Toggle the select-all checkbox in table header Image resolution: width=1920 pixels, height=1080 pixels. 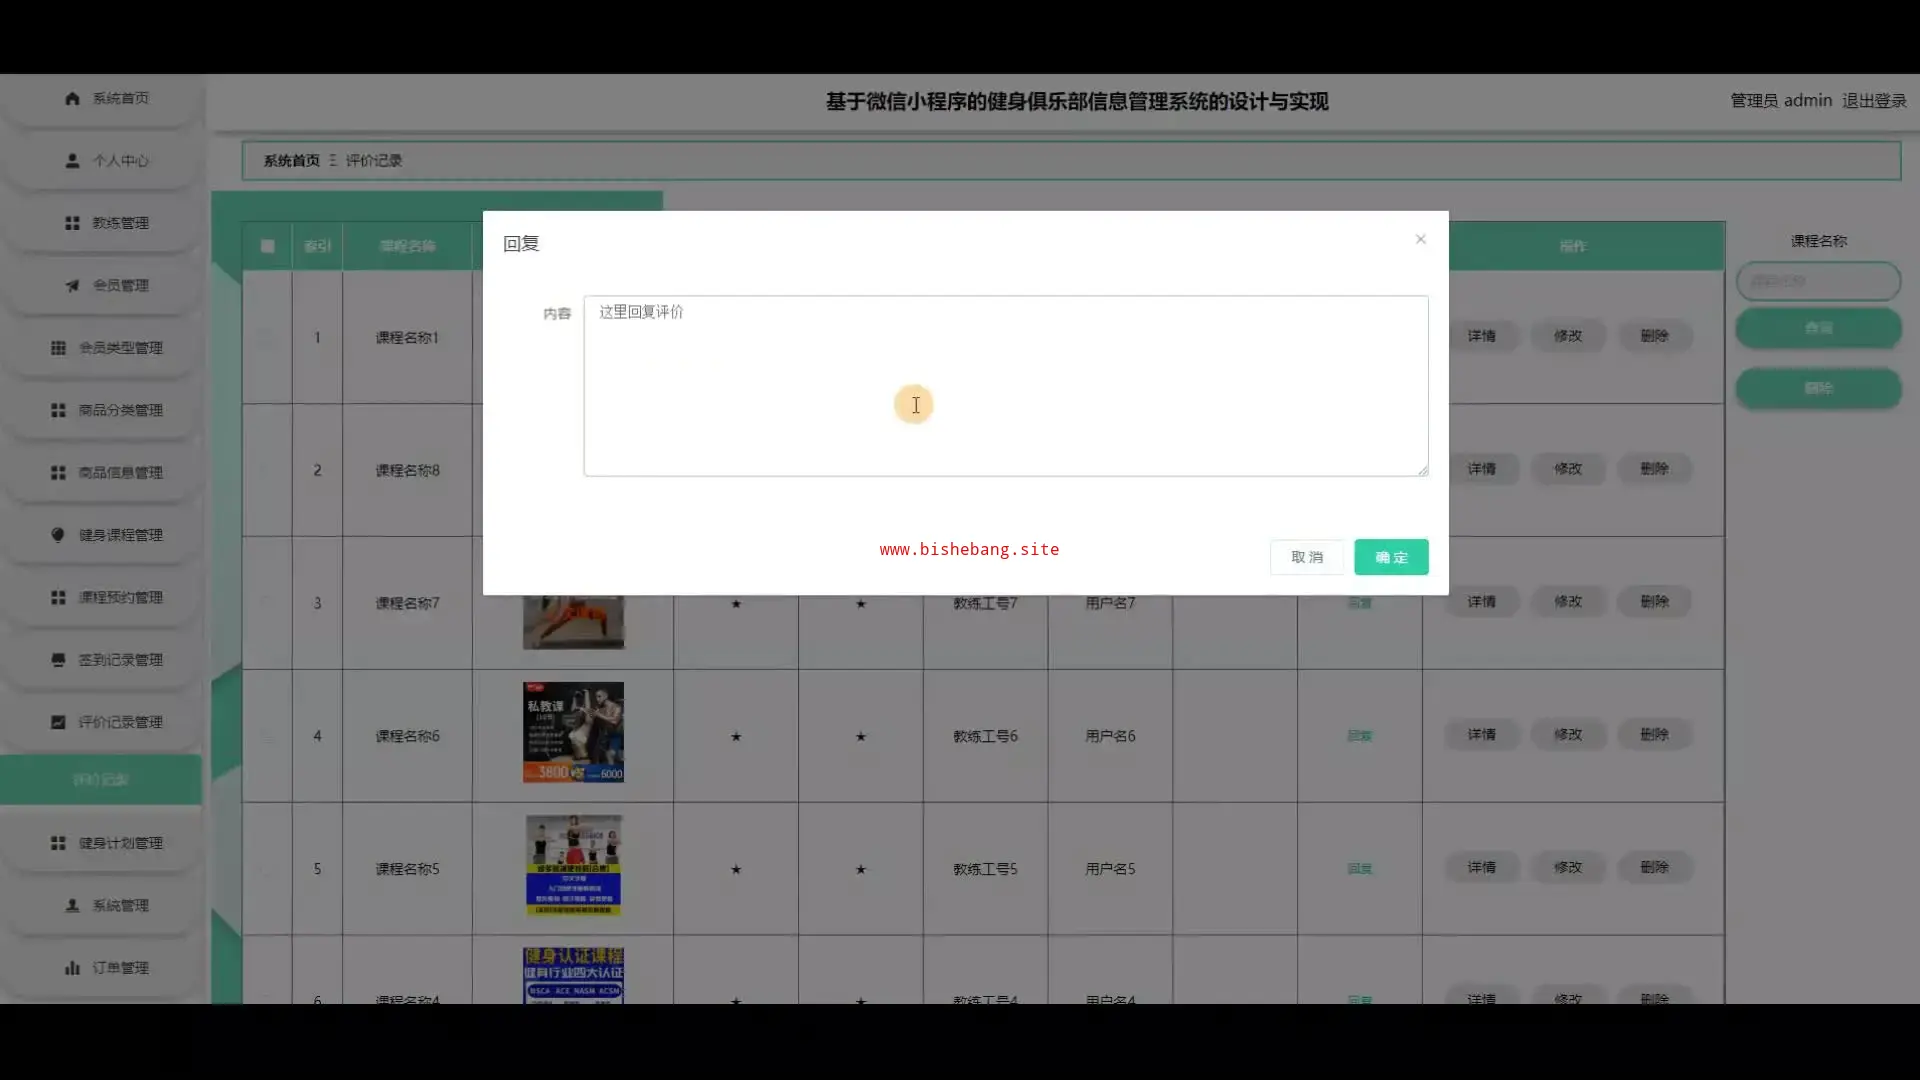267,246
